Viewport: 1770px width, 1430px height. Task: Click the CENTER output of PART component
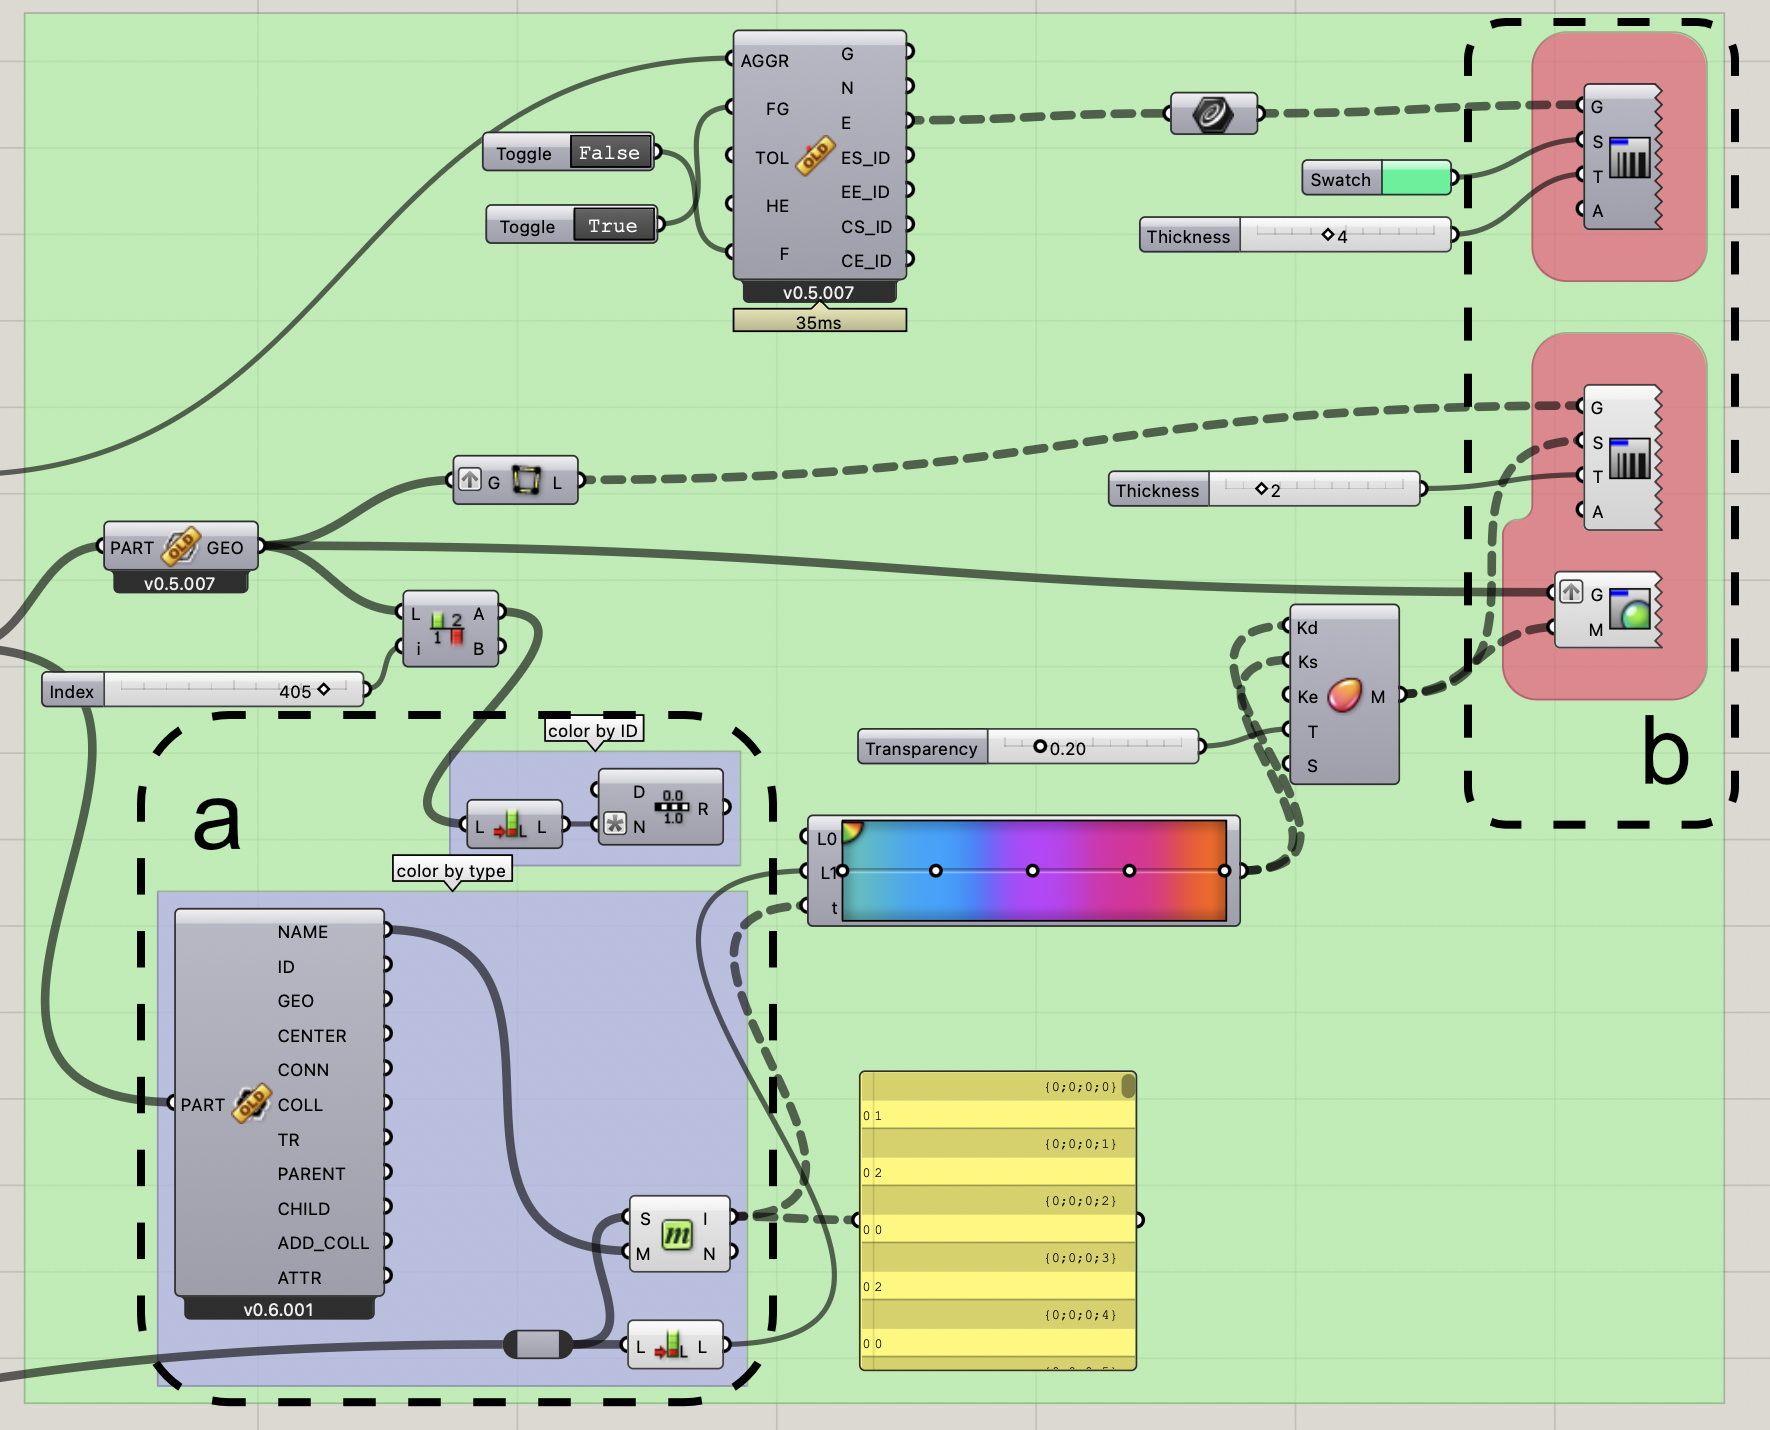click(312, 1036)
